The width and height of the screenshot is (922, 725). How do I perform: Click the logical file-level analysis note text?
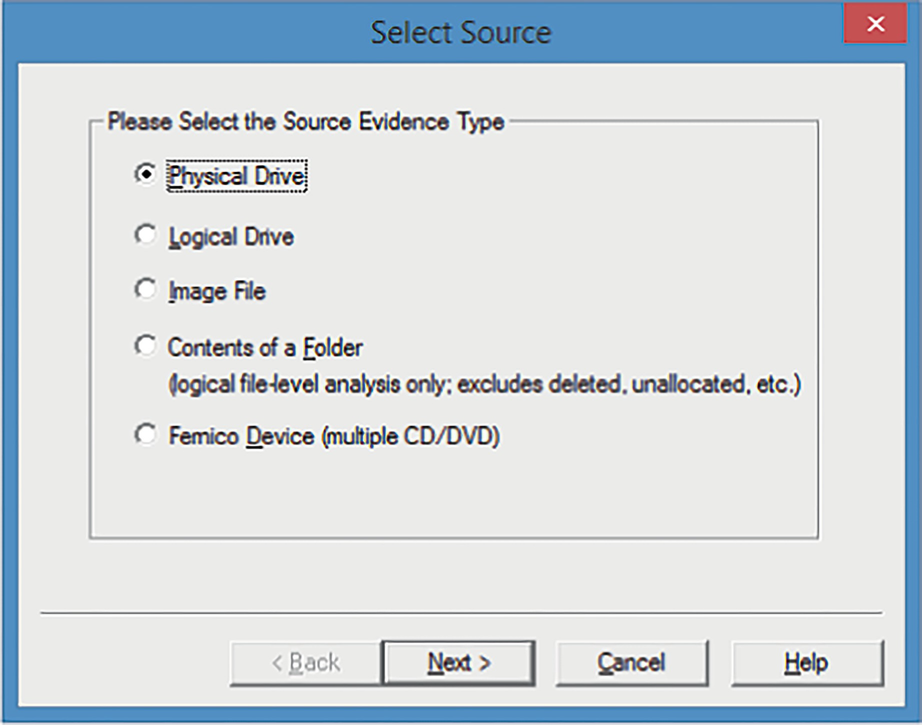pyautogui.click(x=485, y=384)
